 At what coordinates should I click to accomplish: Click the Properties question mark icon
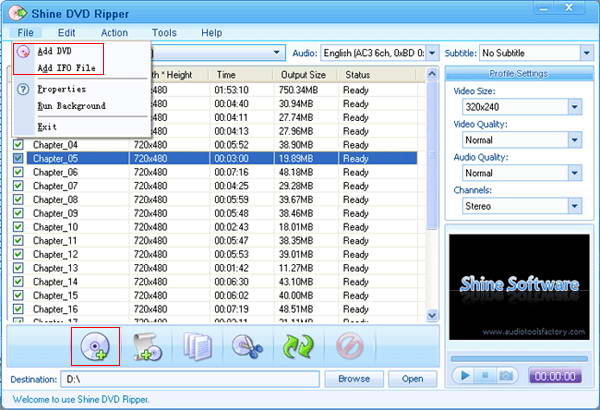[x=23, y=89]
